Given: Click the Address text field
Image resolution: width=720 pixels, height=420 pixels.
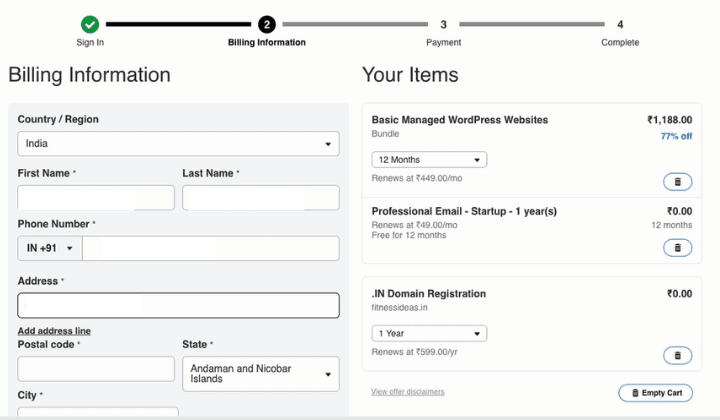Looking at the screenshot, I should pyautogui.click(x=178, y=305).
